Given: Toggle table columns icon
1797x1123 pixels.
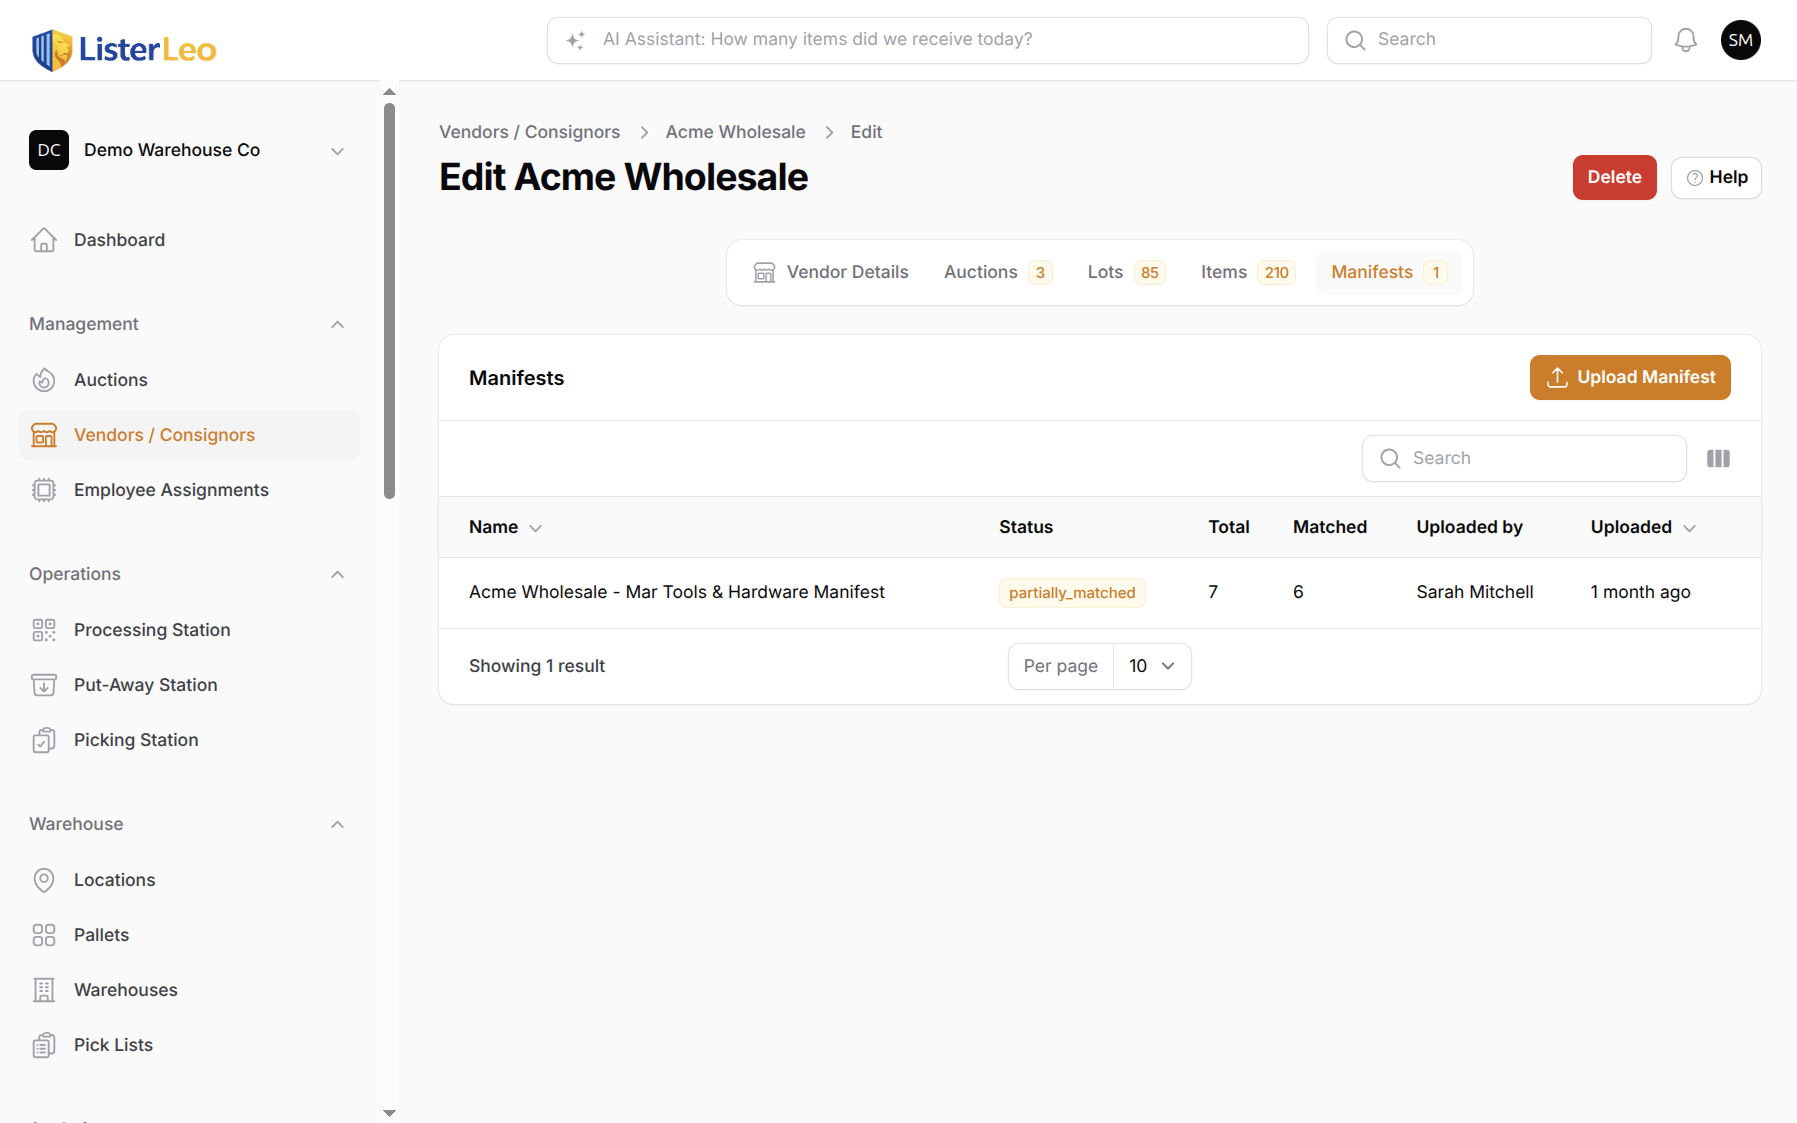Looking at the screenshot, I should coord(1718,458).
